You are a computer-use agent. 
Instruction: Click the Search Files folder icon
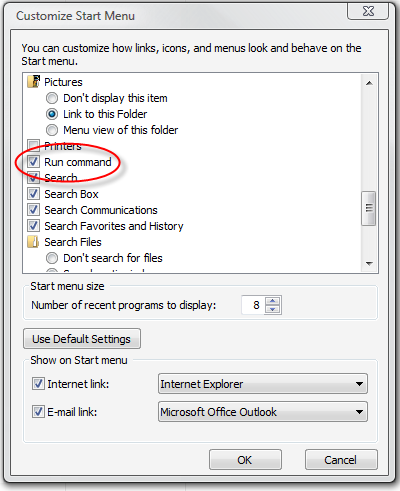coord(33,242)
